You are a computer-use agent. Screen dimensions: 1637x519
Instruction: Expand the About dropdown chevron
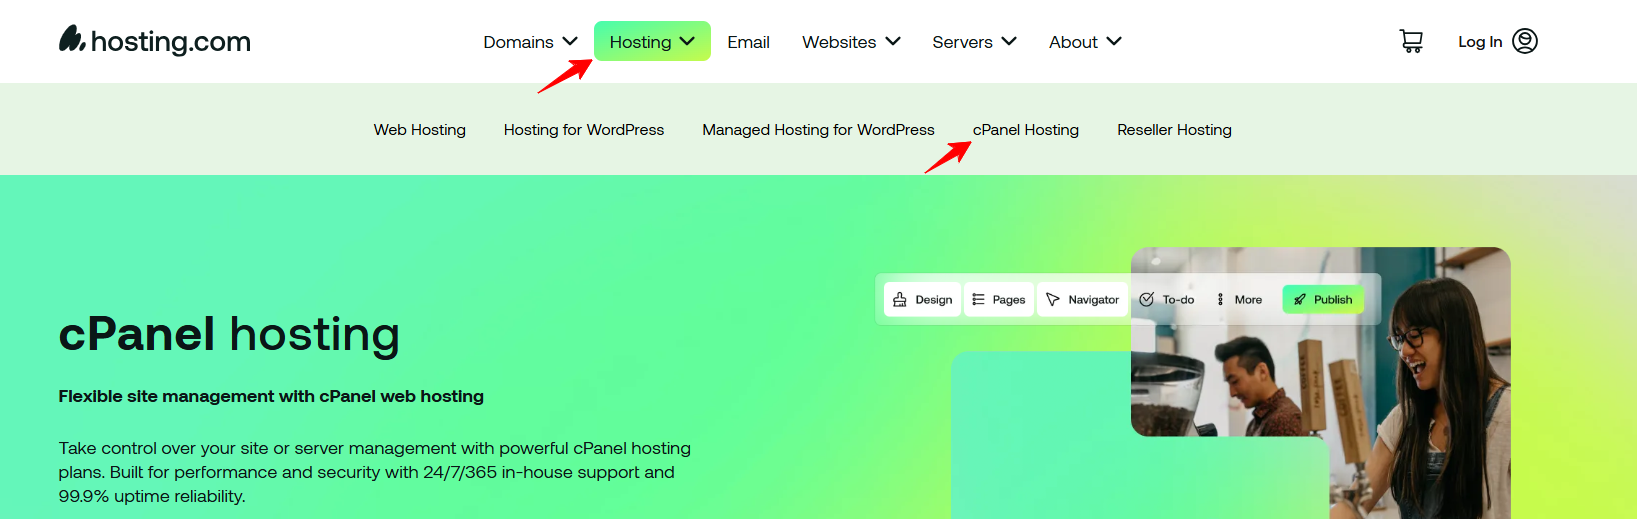[x=1114, y=41]
